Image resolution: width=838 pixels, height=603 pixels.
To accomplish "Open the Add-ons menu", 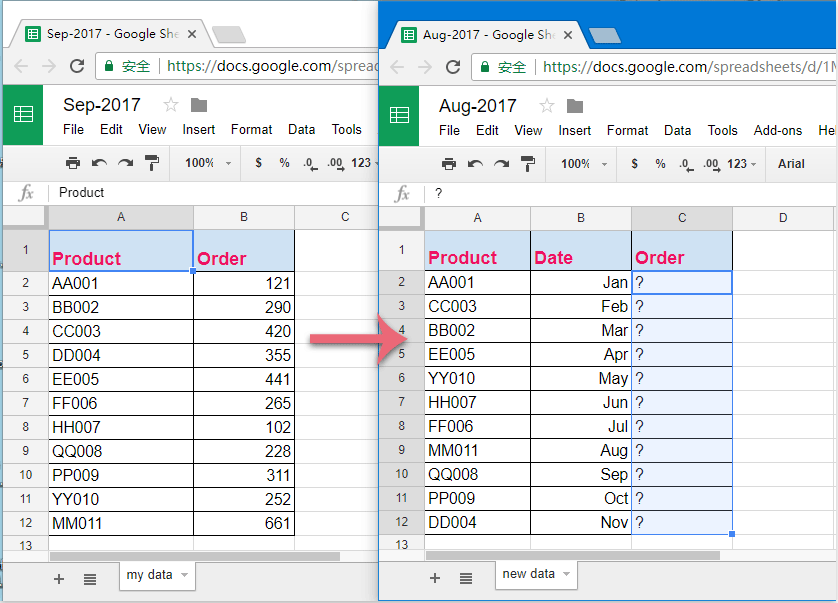I will (x=778, y=130).
